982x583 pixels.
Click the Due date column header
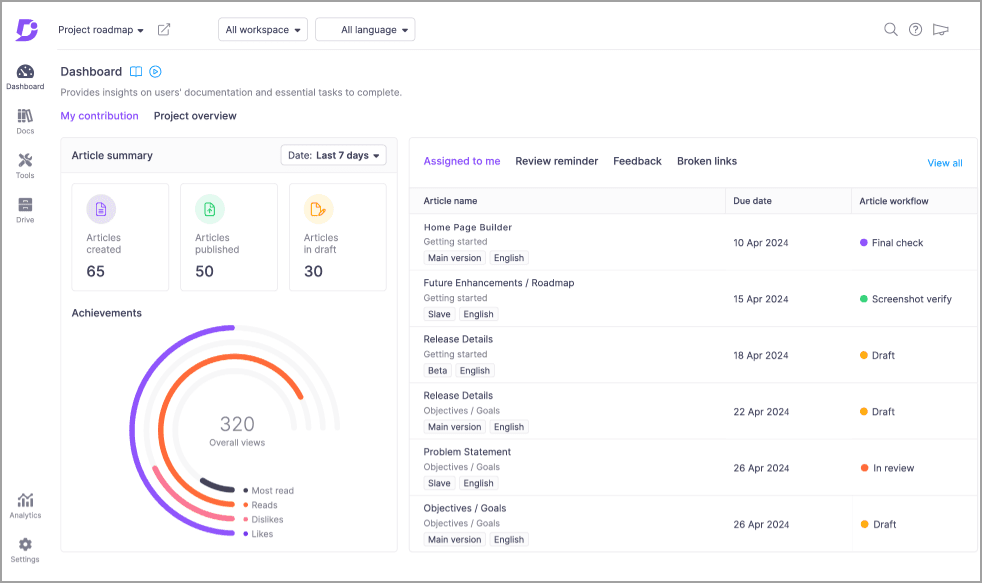(x=752, y=201)
